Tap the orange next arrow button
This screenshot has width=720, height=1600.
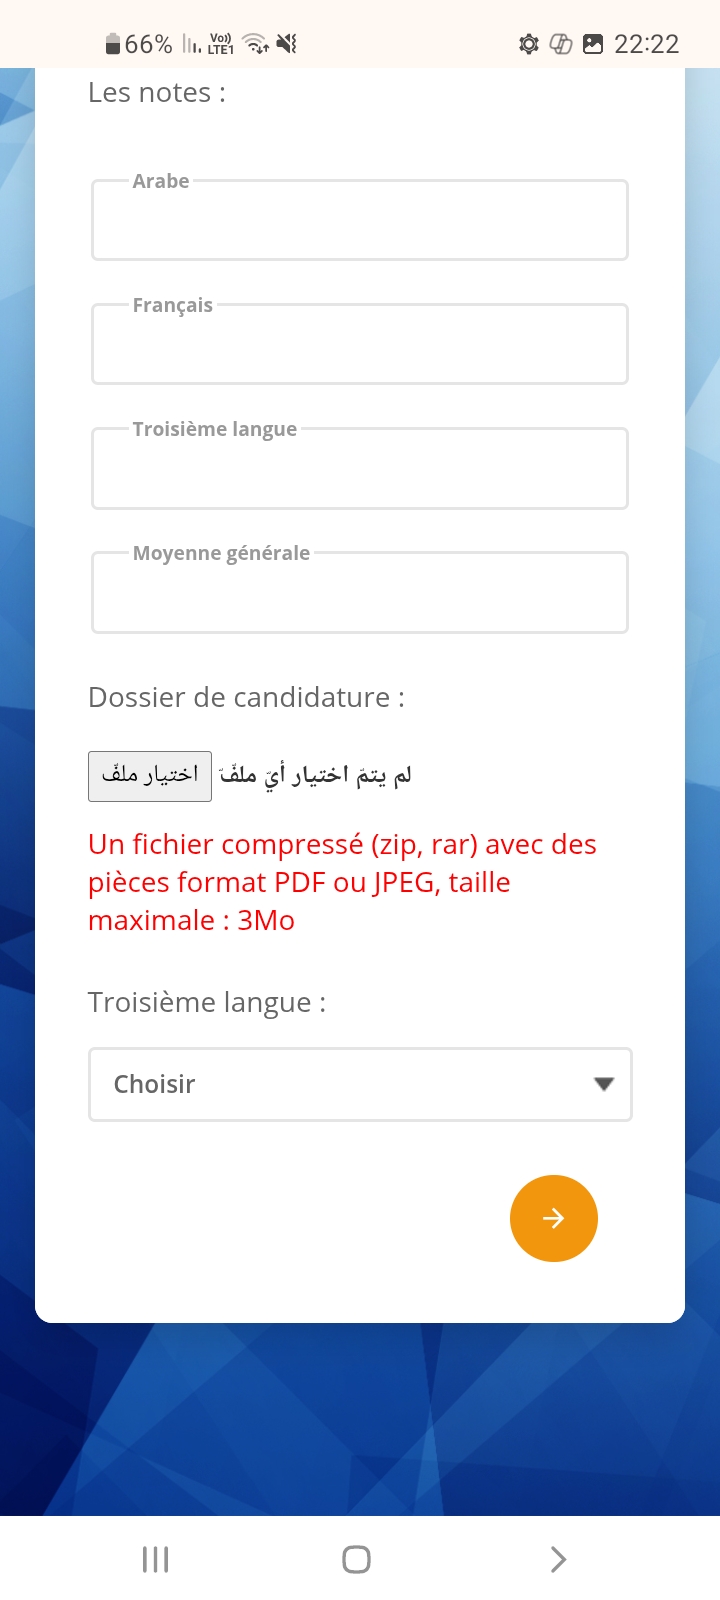click(x=554, y=1218)
